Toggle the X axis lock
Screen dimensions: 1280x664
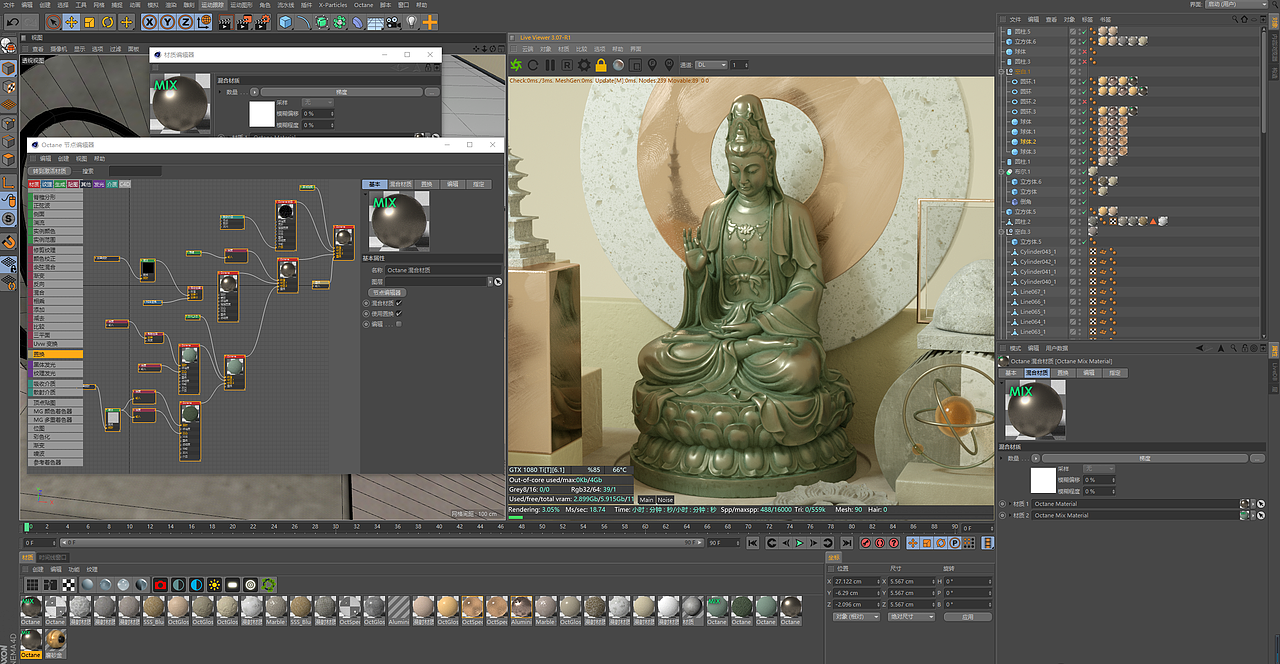tap(150, 22)
